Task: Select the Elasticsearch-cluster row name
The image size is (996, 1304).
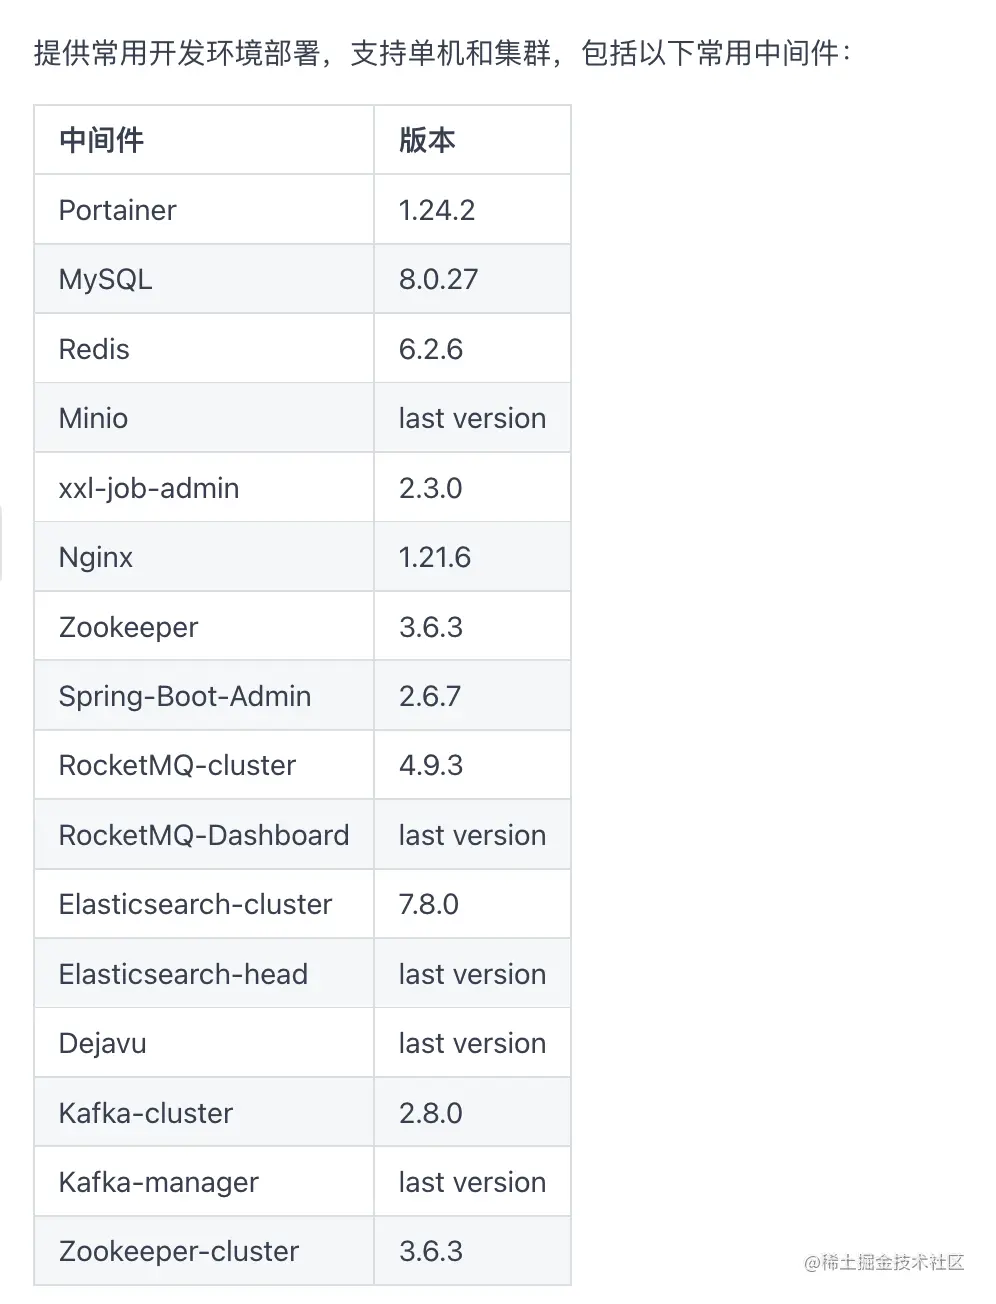Action: coord(195,904)
